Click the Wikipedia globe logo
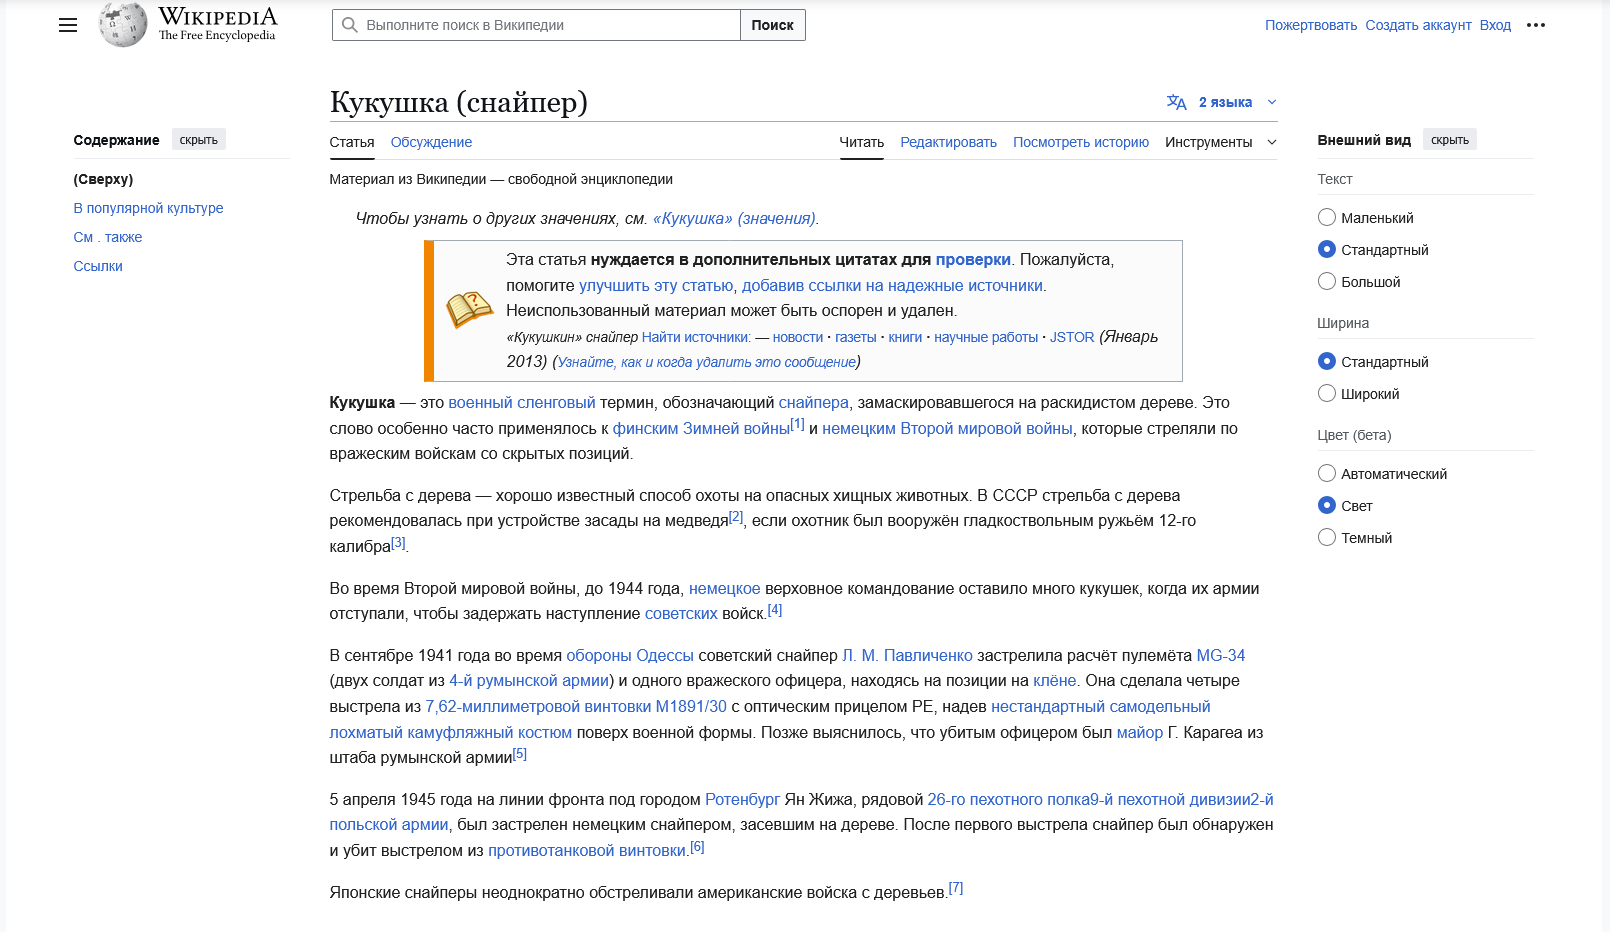Screen dimensions: 1610x932 click(123, 25)
